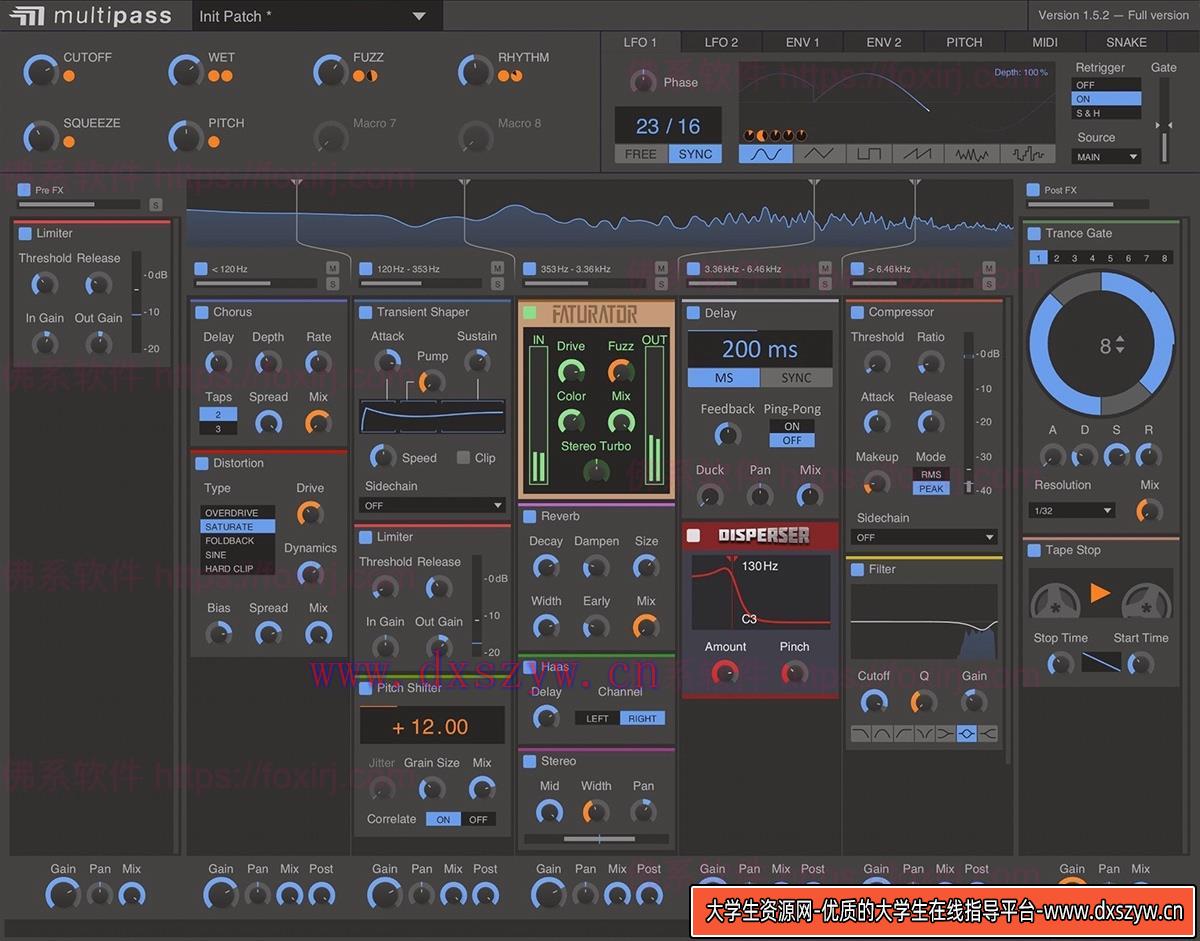Image resolution: width=1200 pixels, height=941 pixels.
Task: Open the Transient Shaper Sidechain dropdown
Action: pos(433,505)
